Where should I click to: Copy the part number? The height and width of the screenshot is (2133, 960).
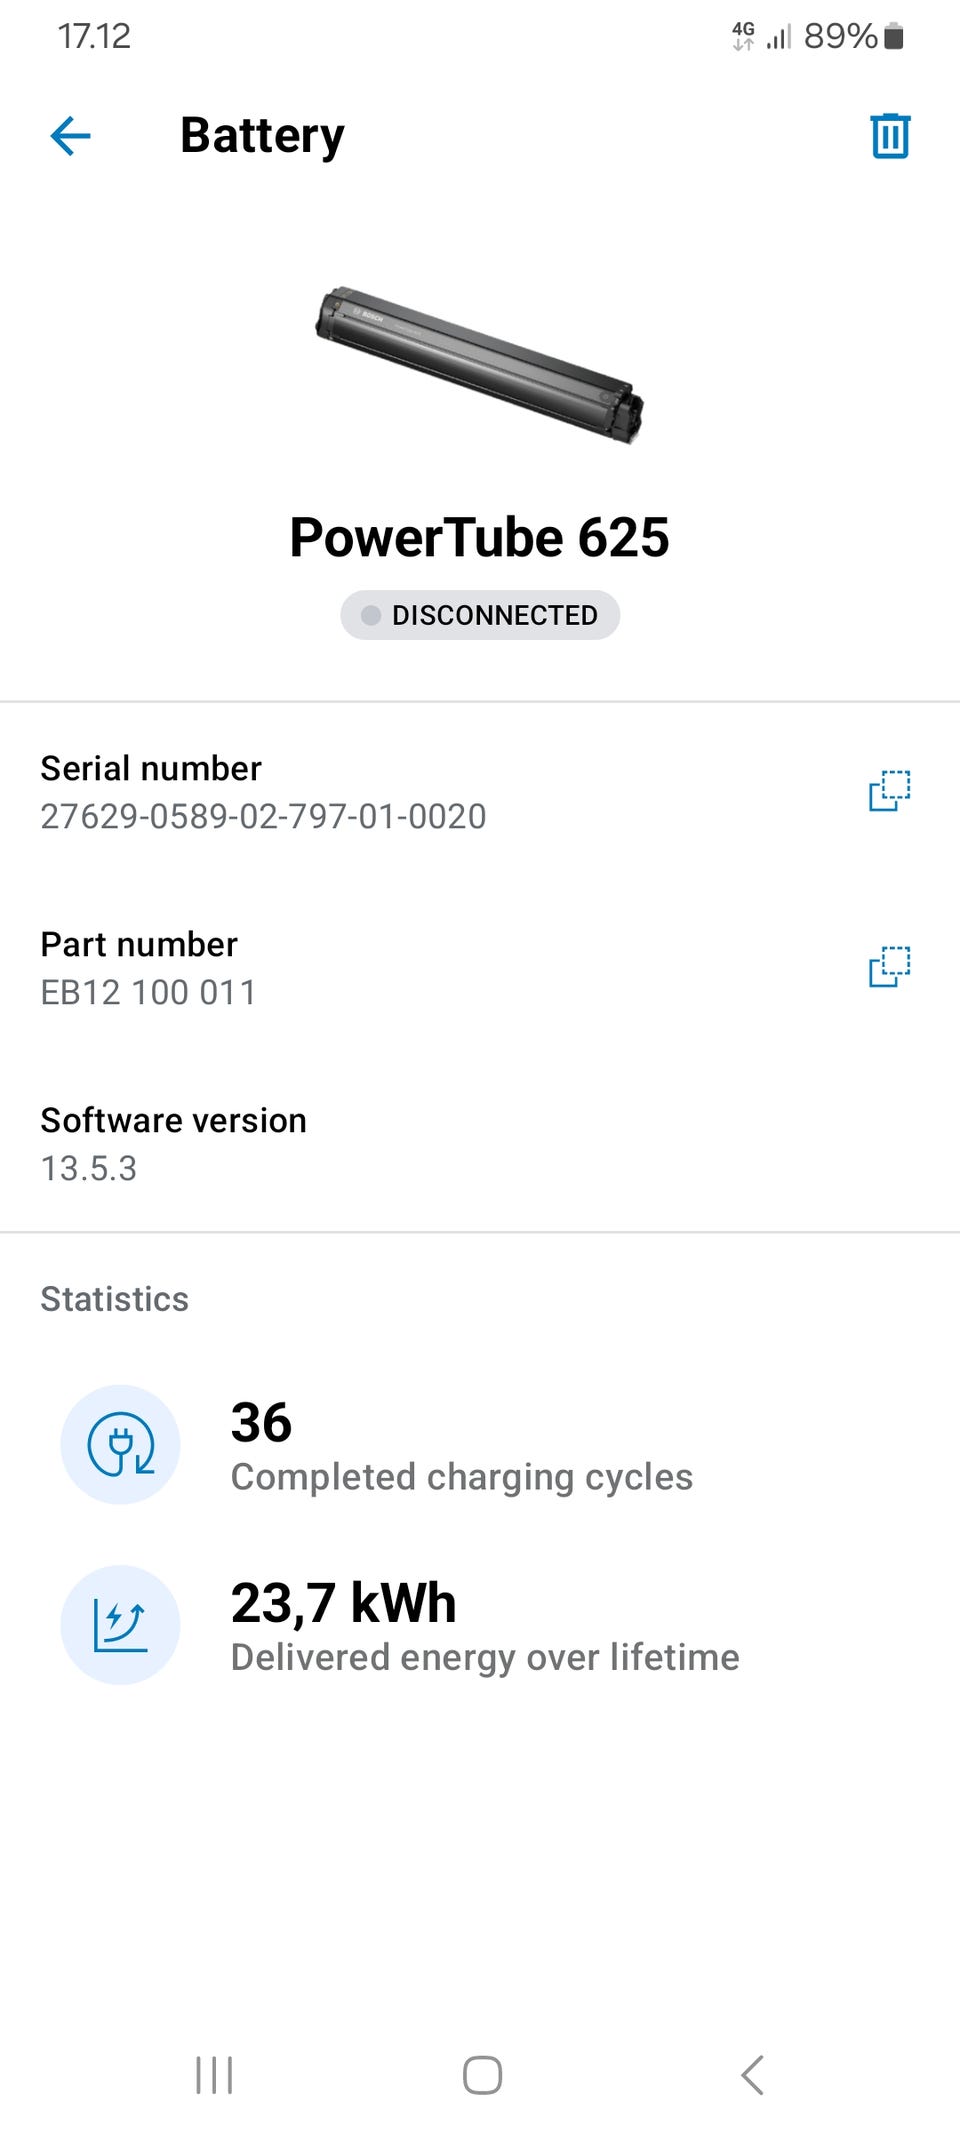(889, 967)
